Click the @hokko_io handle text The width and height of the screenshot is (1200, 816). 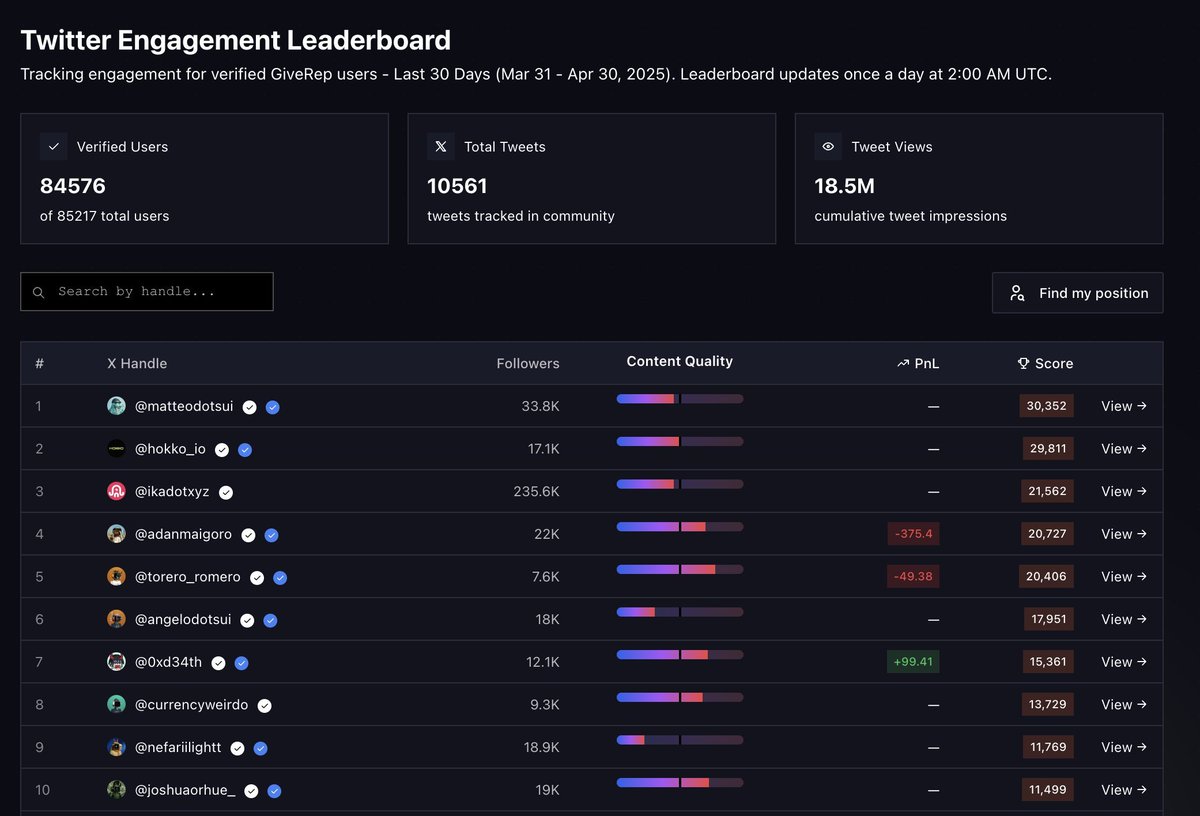(170, 449)
